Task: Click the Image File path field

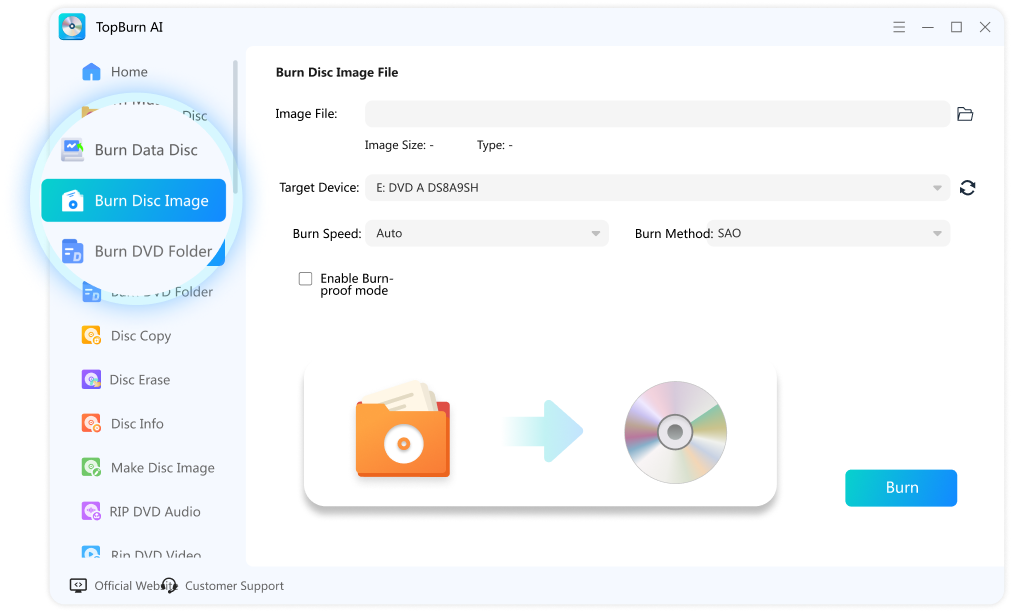Action: click(x=656, y=114)
